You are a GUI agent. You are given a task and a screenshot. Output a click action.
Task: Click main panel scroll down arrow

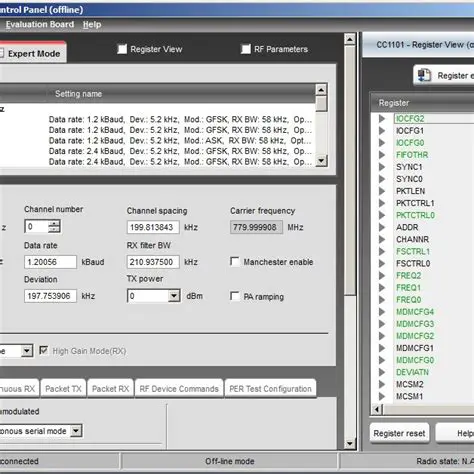pos(350,444)
